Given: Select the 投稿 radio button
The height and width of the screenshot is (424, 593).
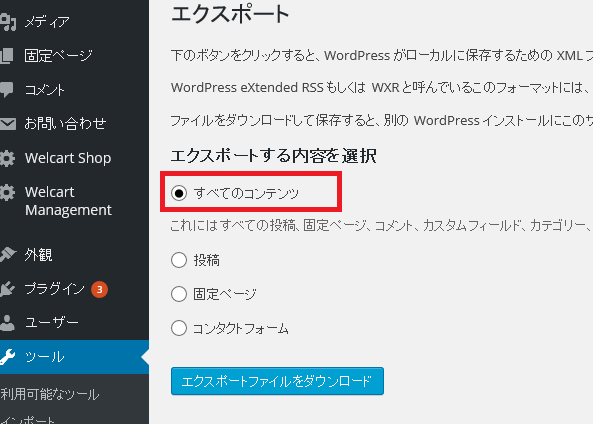Looking at the screenshot, I should 179,260.
